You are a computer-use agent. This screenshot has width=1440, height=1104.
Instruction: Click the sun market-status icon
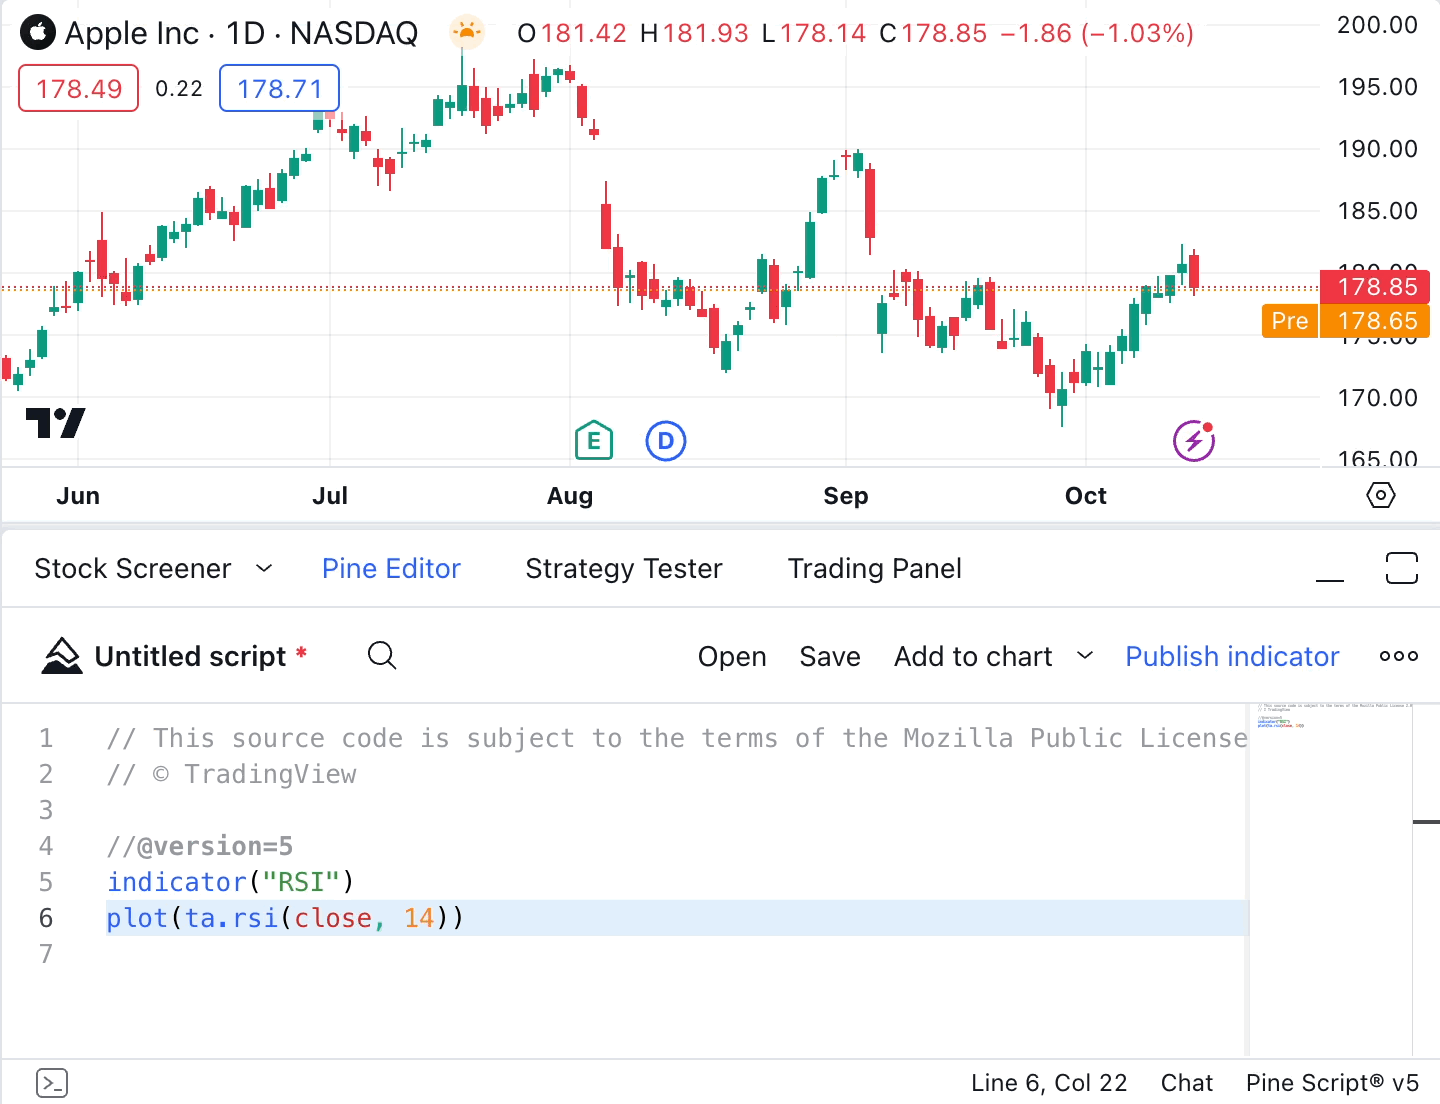466,32
